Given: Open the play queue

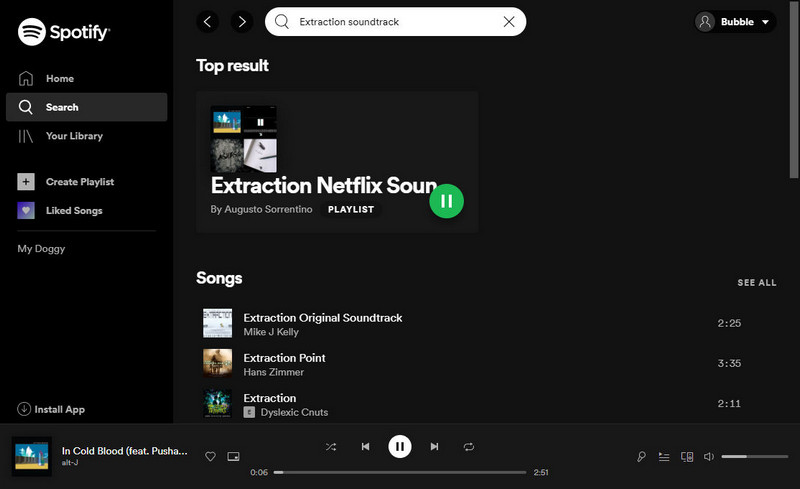Looking at the screenshot, I should [x=664, y=456].
